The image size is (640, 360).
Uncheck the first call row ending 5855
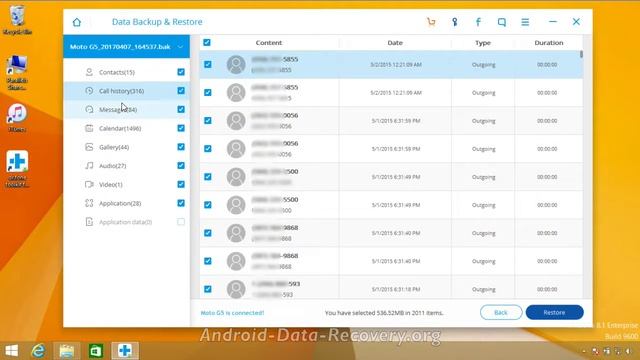(x=208, y=64)
